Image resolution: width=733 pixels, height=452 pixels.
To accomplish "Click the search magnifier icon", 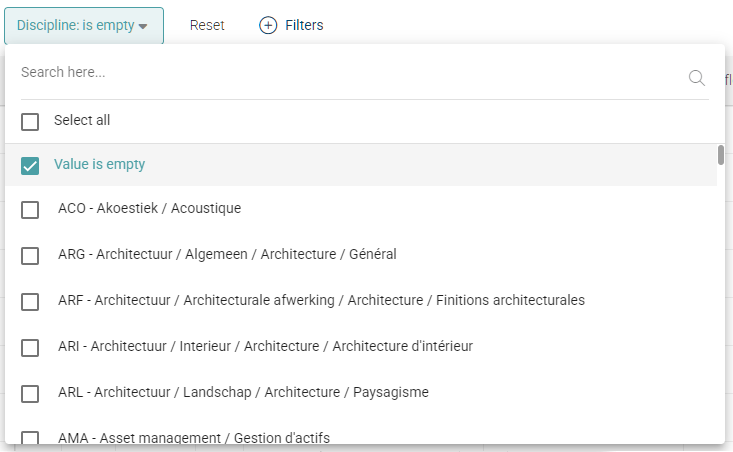I will point(697,77).
